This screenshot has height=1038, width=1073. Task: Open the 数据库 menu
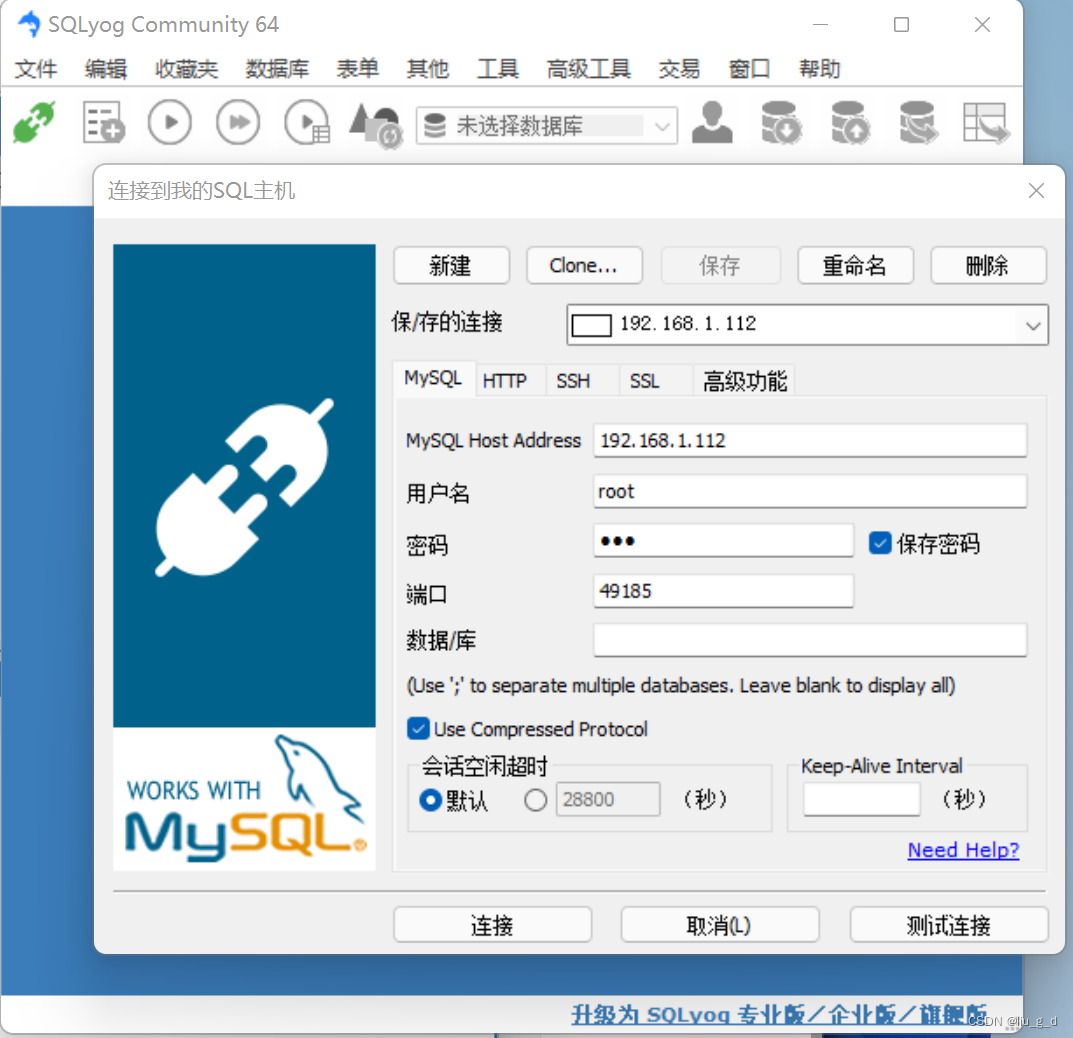(x=277, y=68)
